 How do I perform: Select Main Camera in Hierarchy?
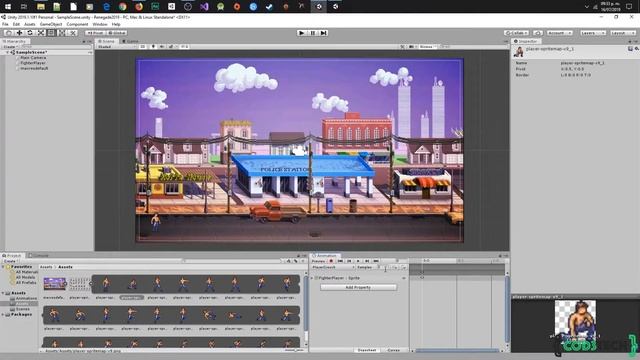click(x=33, y=58)
